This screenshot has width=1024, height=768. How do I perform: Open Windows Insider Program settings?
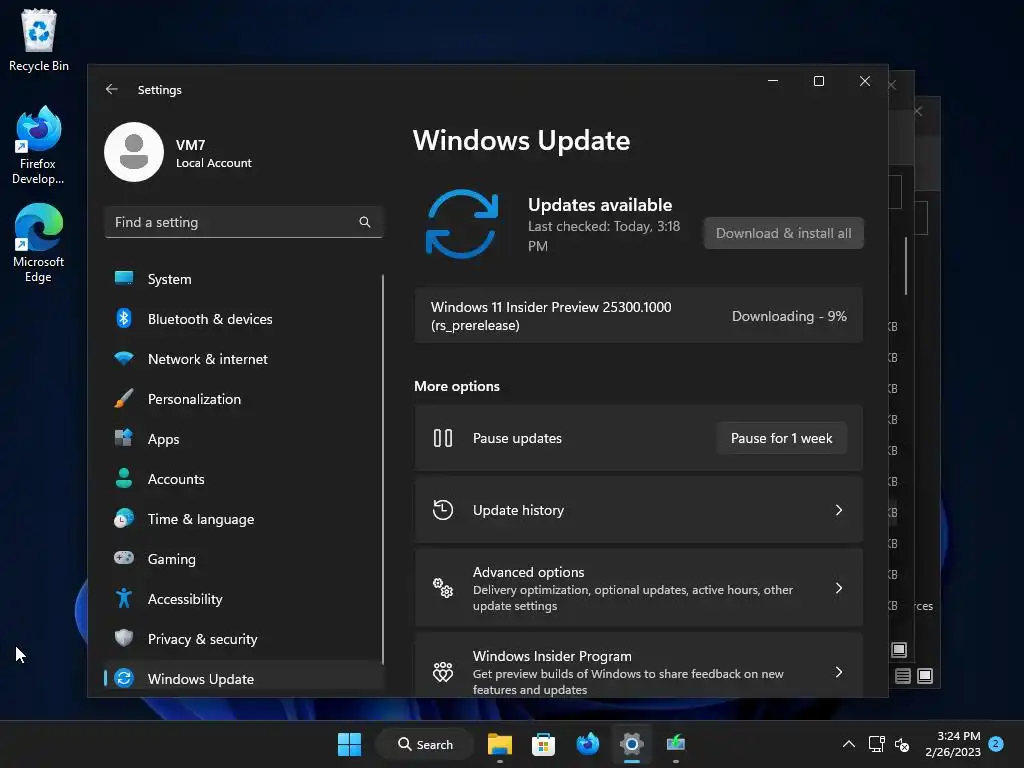click(639, 665)
